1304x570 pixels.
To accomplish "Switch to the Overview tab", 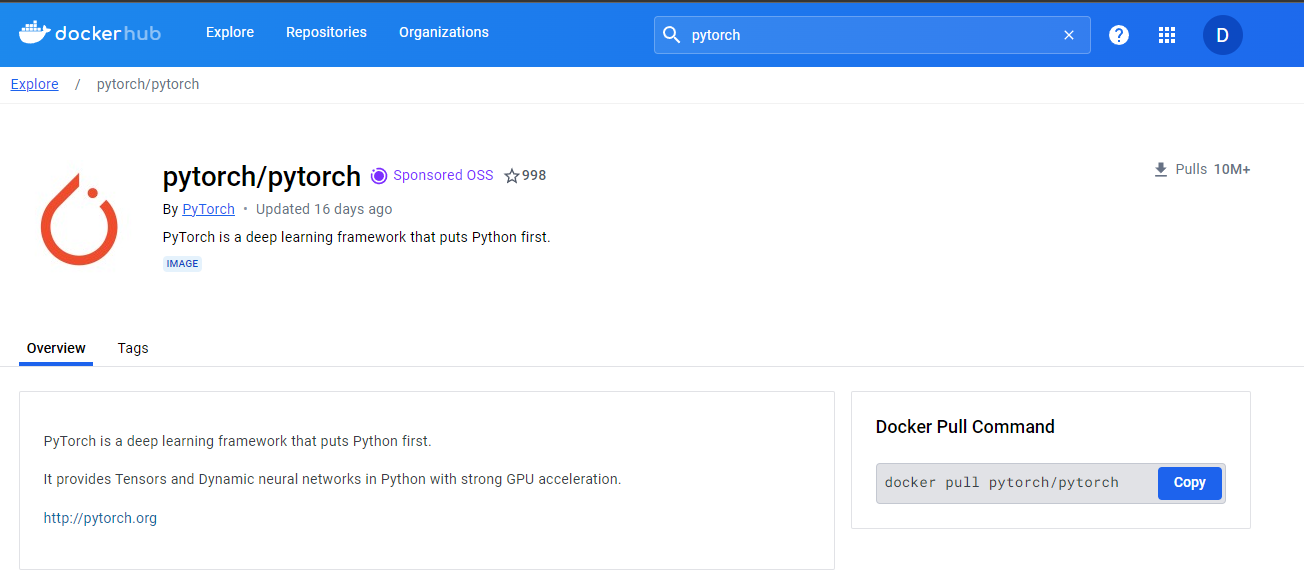I will pyautogui.click(x=56, y=348).
